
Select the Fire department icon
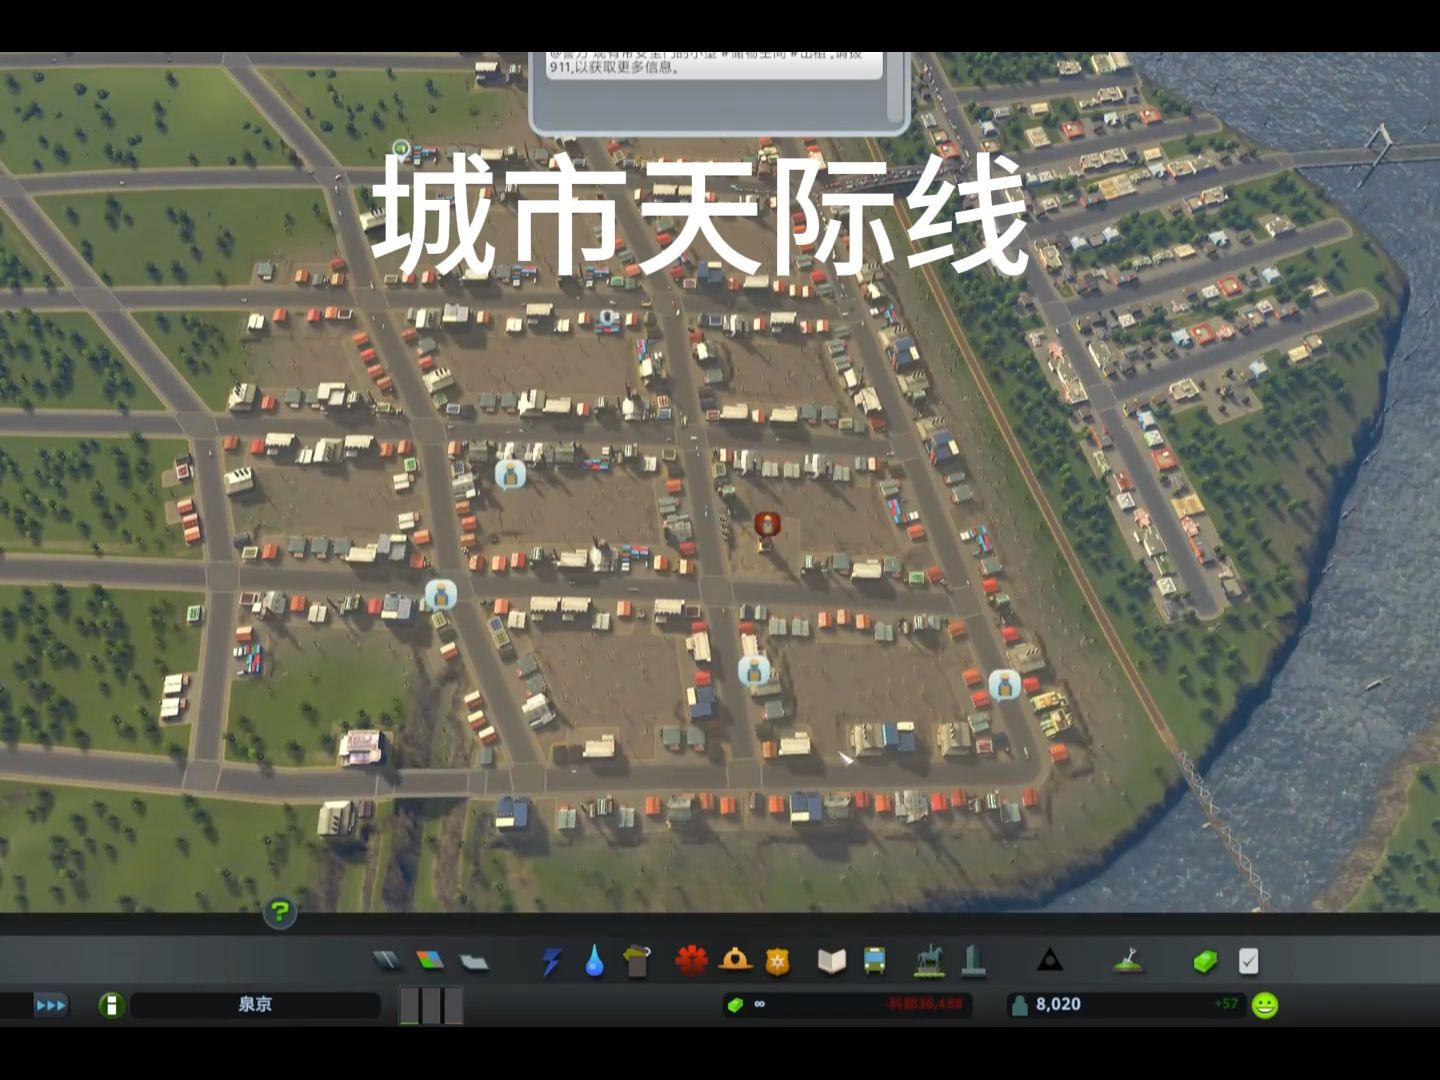pyautogui.click(x=734, y=962)
